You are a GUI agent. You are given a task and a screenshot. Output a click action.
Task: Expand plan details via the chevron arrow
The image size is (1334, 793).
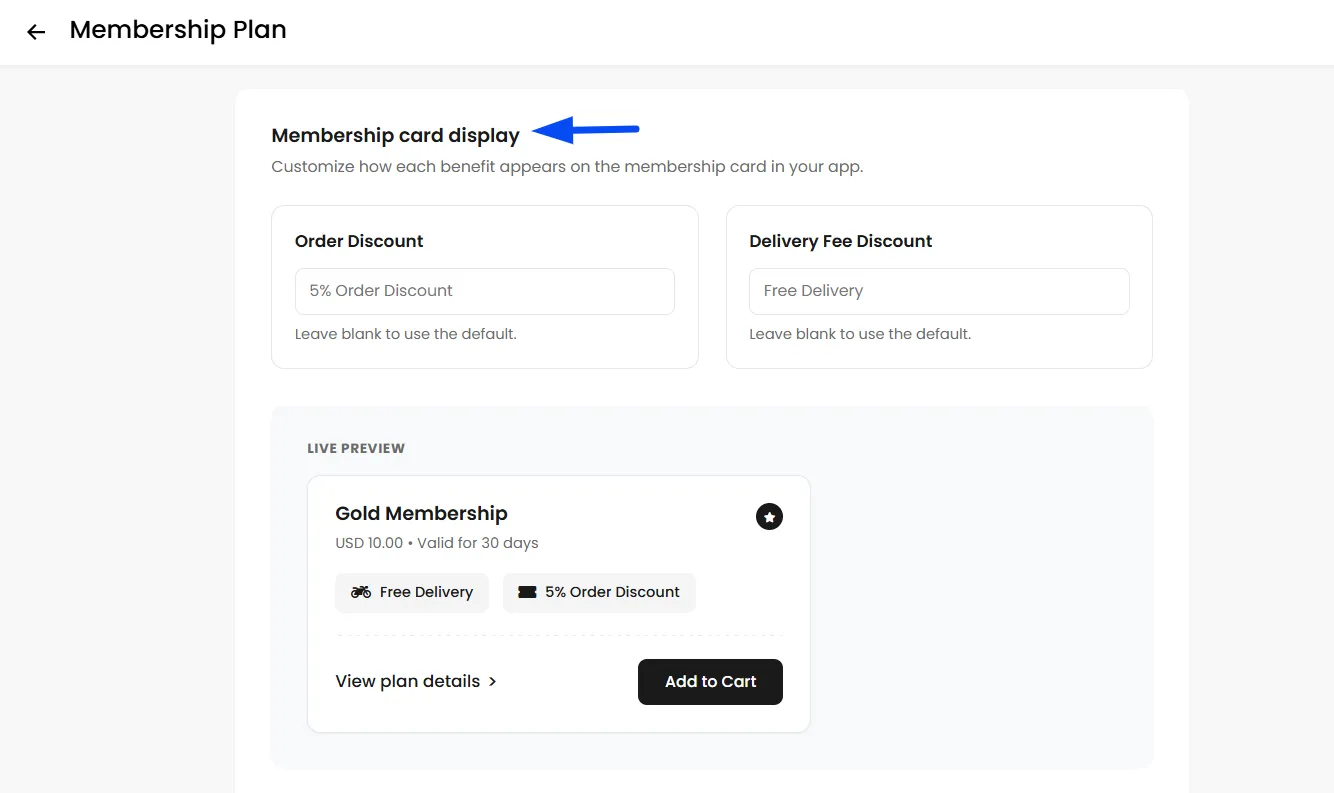click(x=492, y=682)
